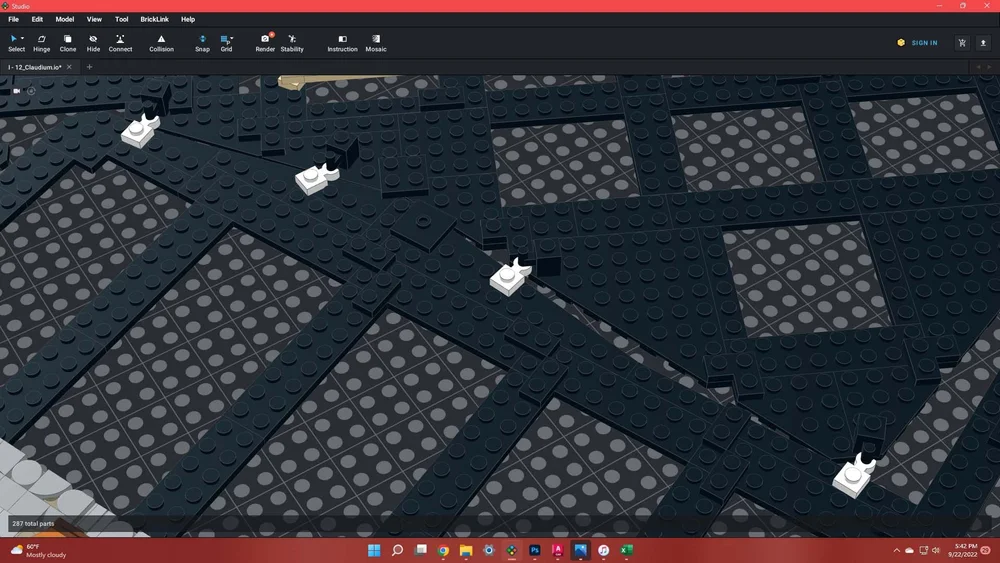The image size is (1000, 563).
Task: Open the Settings gear taskbar app
Action: (489, 550)
